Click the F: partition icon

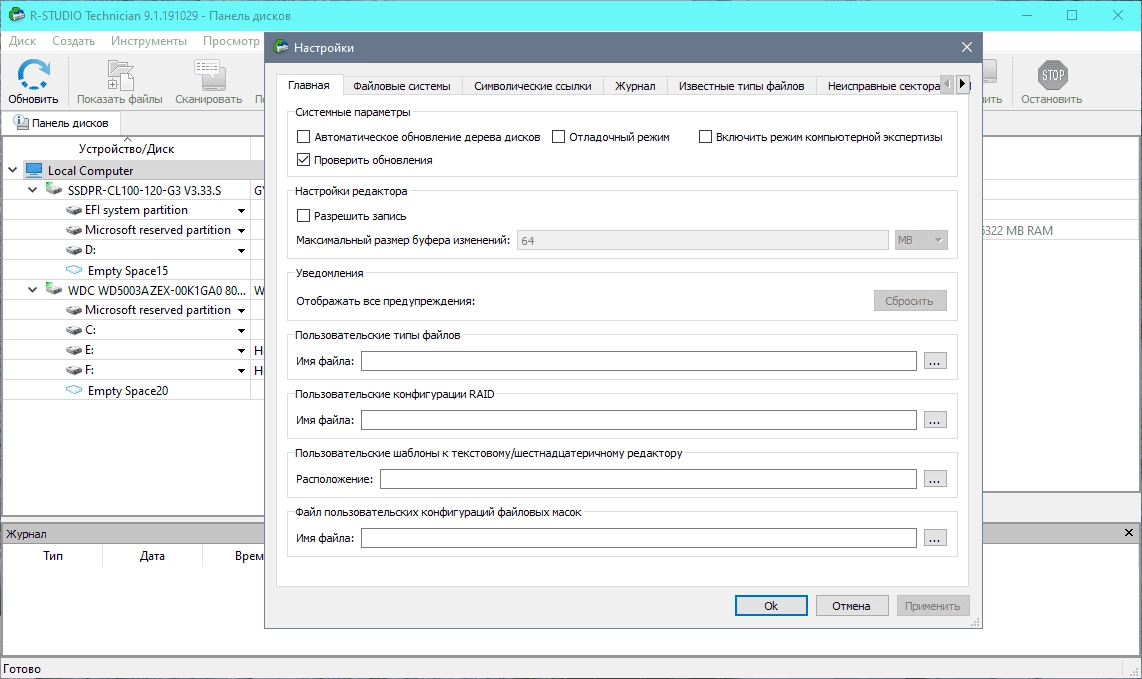tap(74, 370)
